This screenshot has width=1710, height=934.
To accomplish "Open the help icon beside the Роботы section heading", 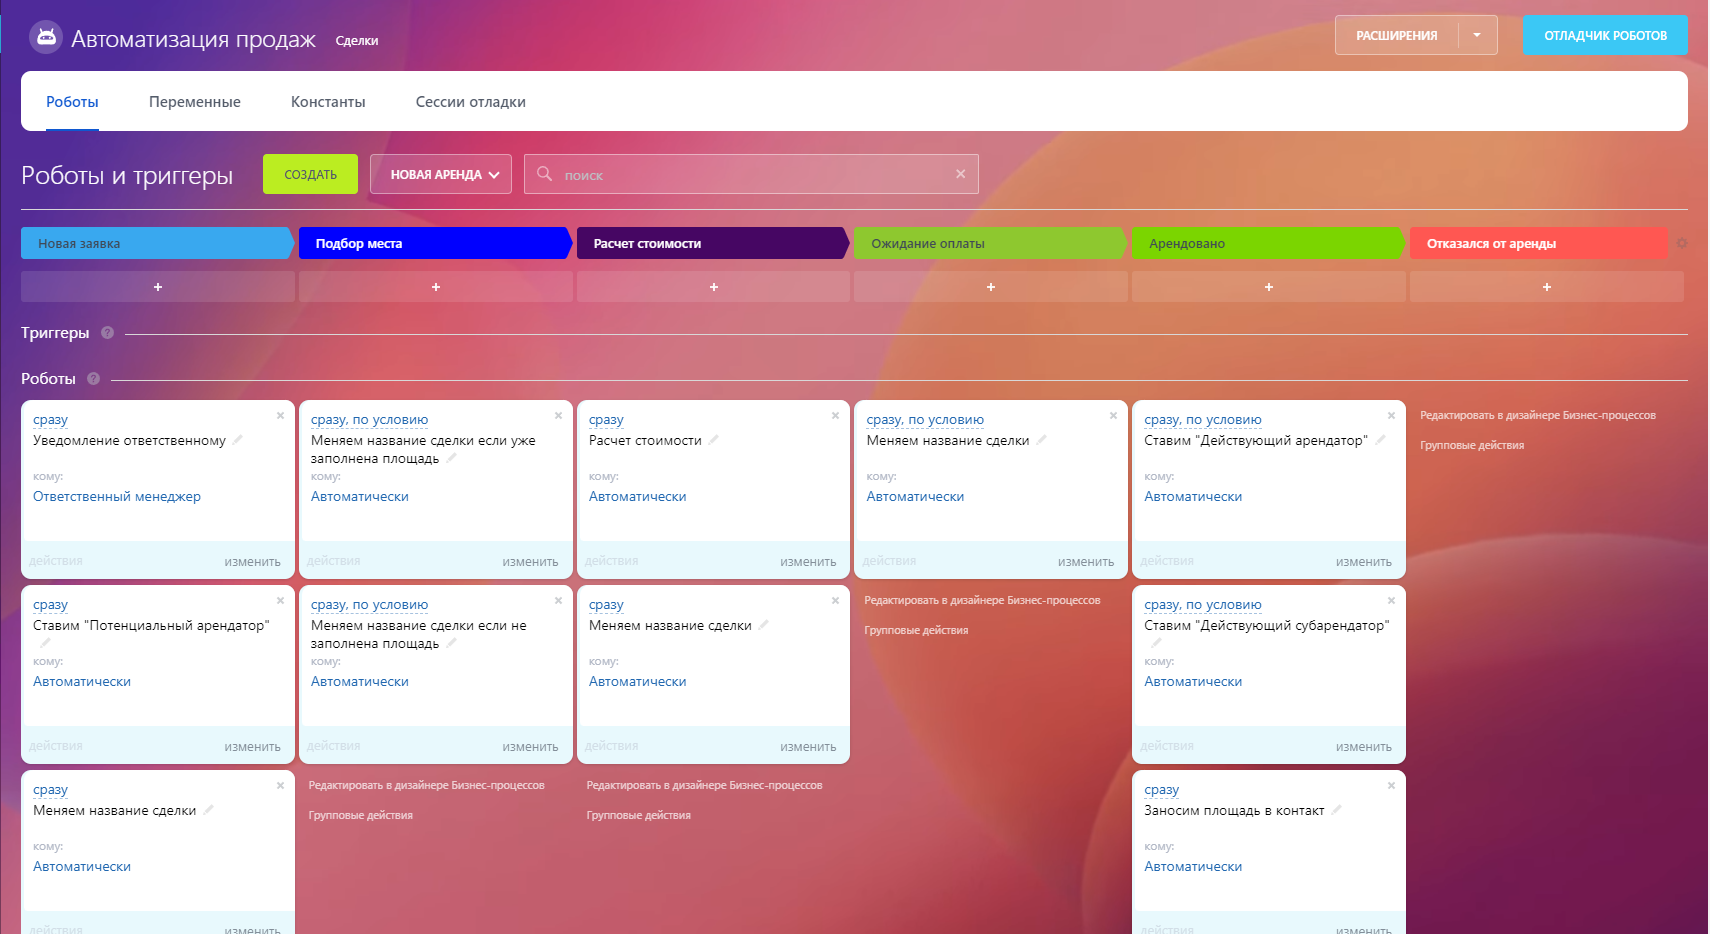I will coord(93,379).
